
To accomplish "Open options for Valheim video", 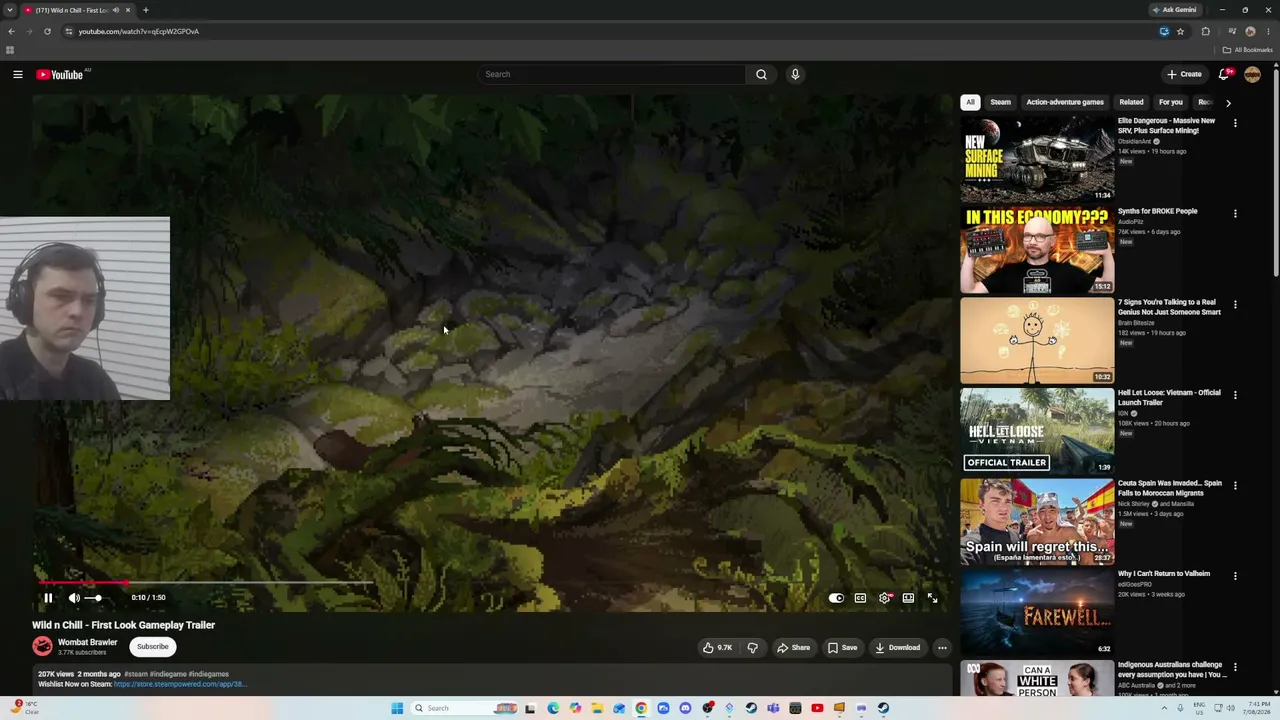I will [1235, 576].
